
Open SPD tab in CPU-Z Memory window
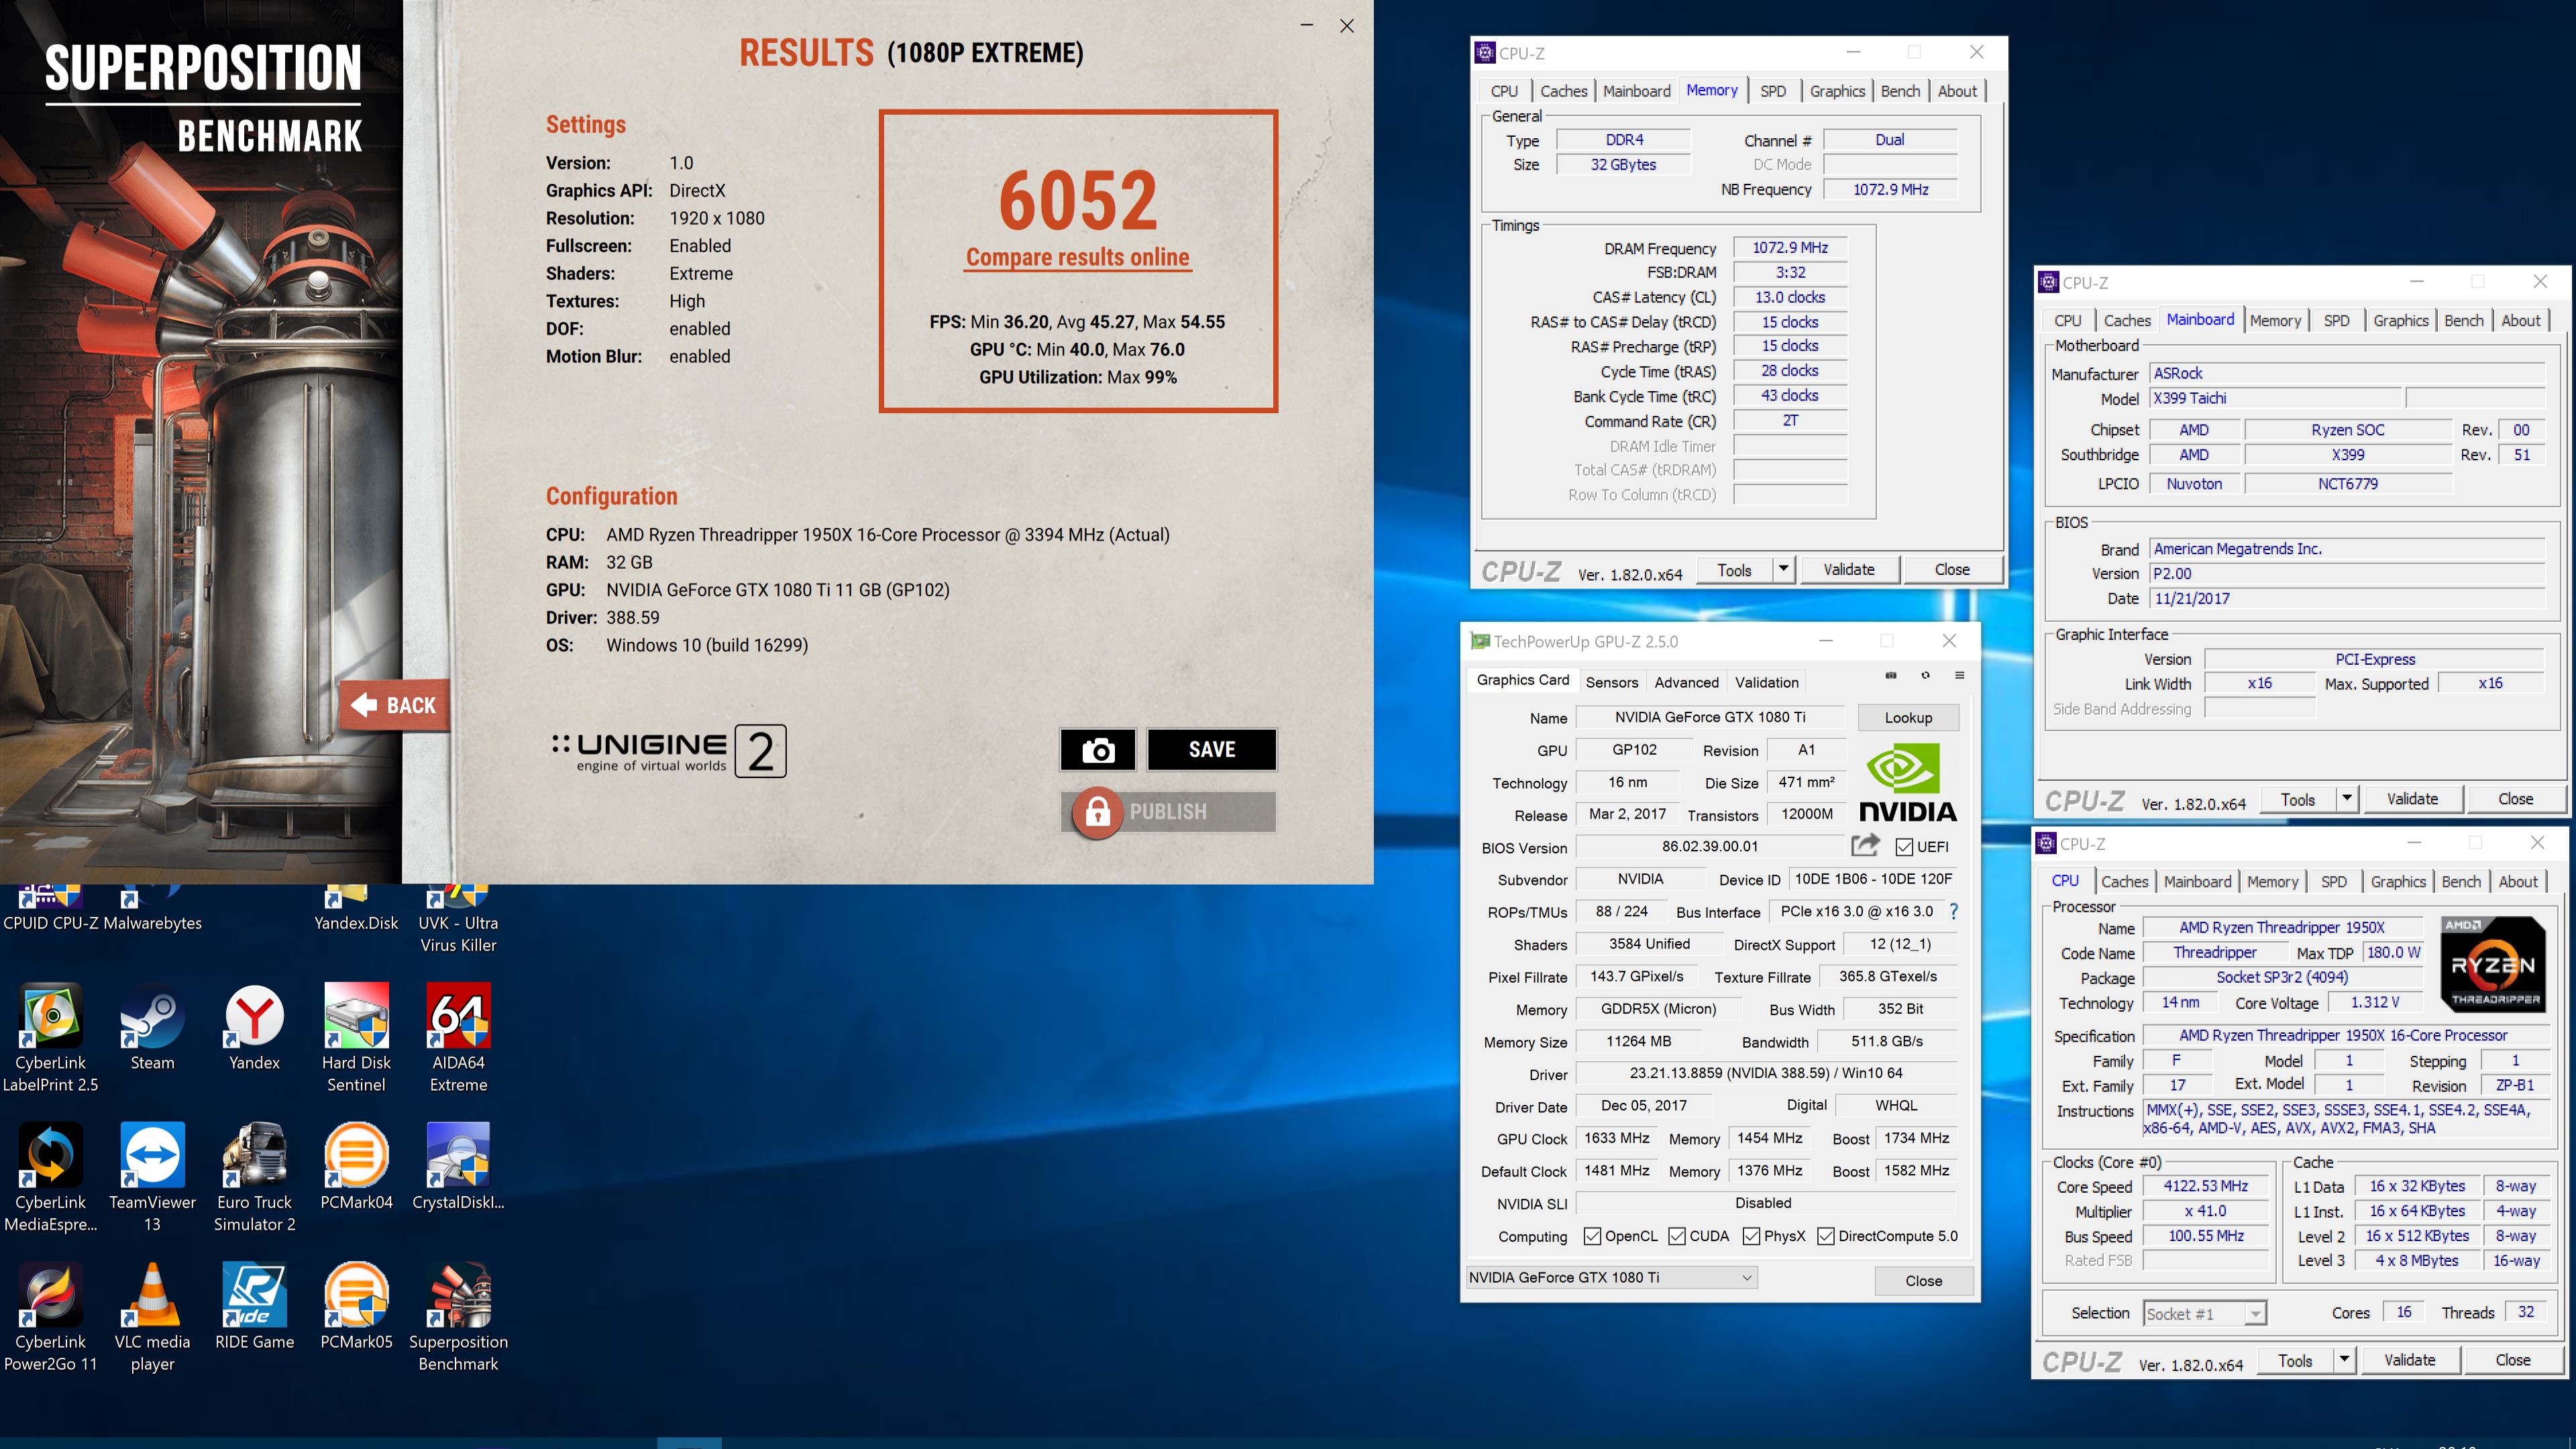(x=1773, y=91)
